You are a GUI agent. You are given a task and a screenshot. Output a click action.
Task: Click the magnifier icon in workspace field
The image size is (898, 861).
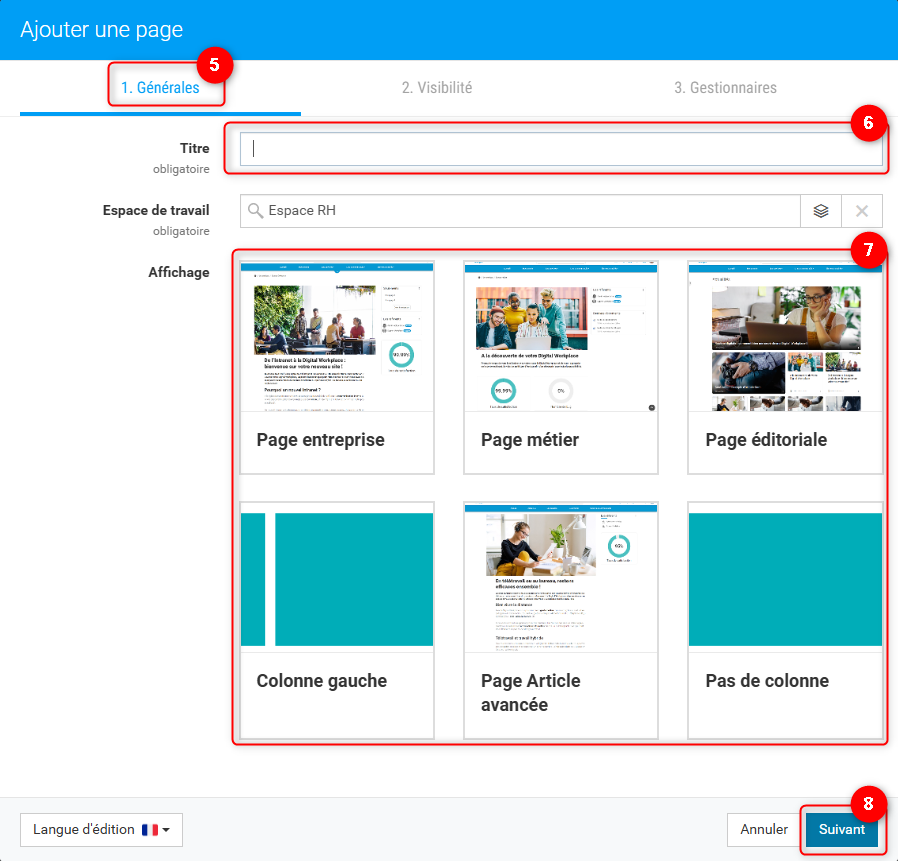255,211
